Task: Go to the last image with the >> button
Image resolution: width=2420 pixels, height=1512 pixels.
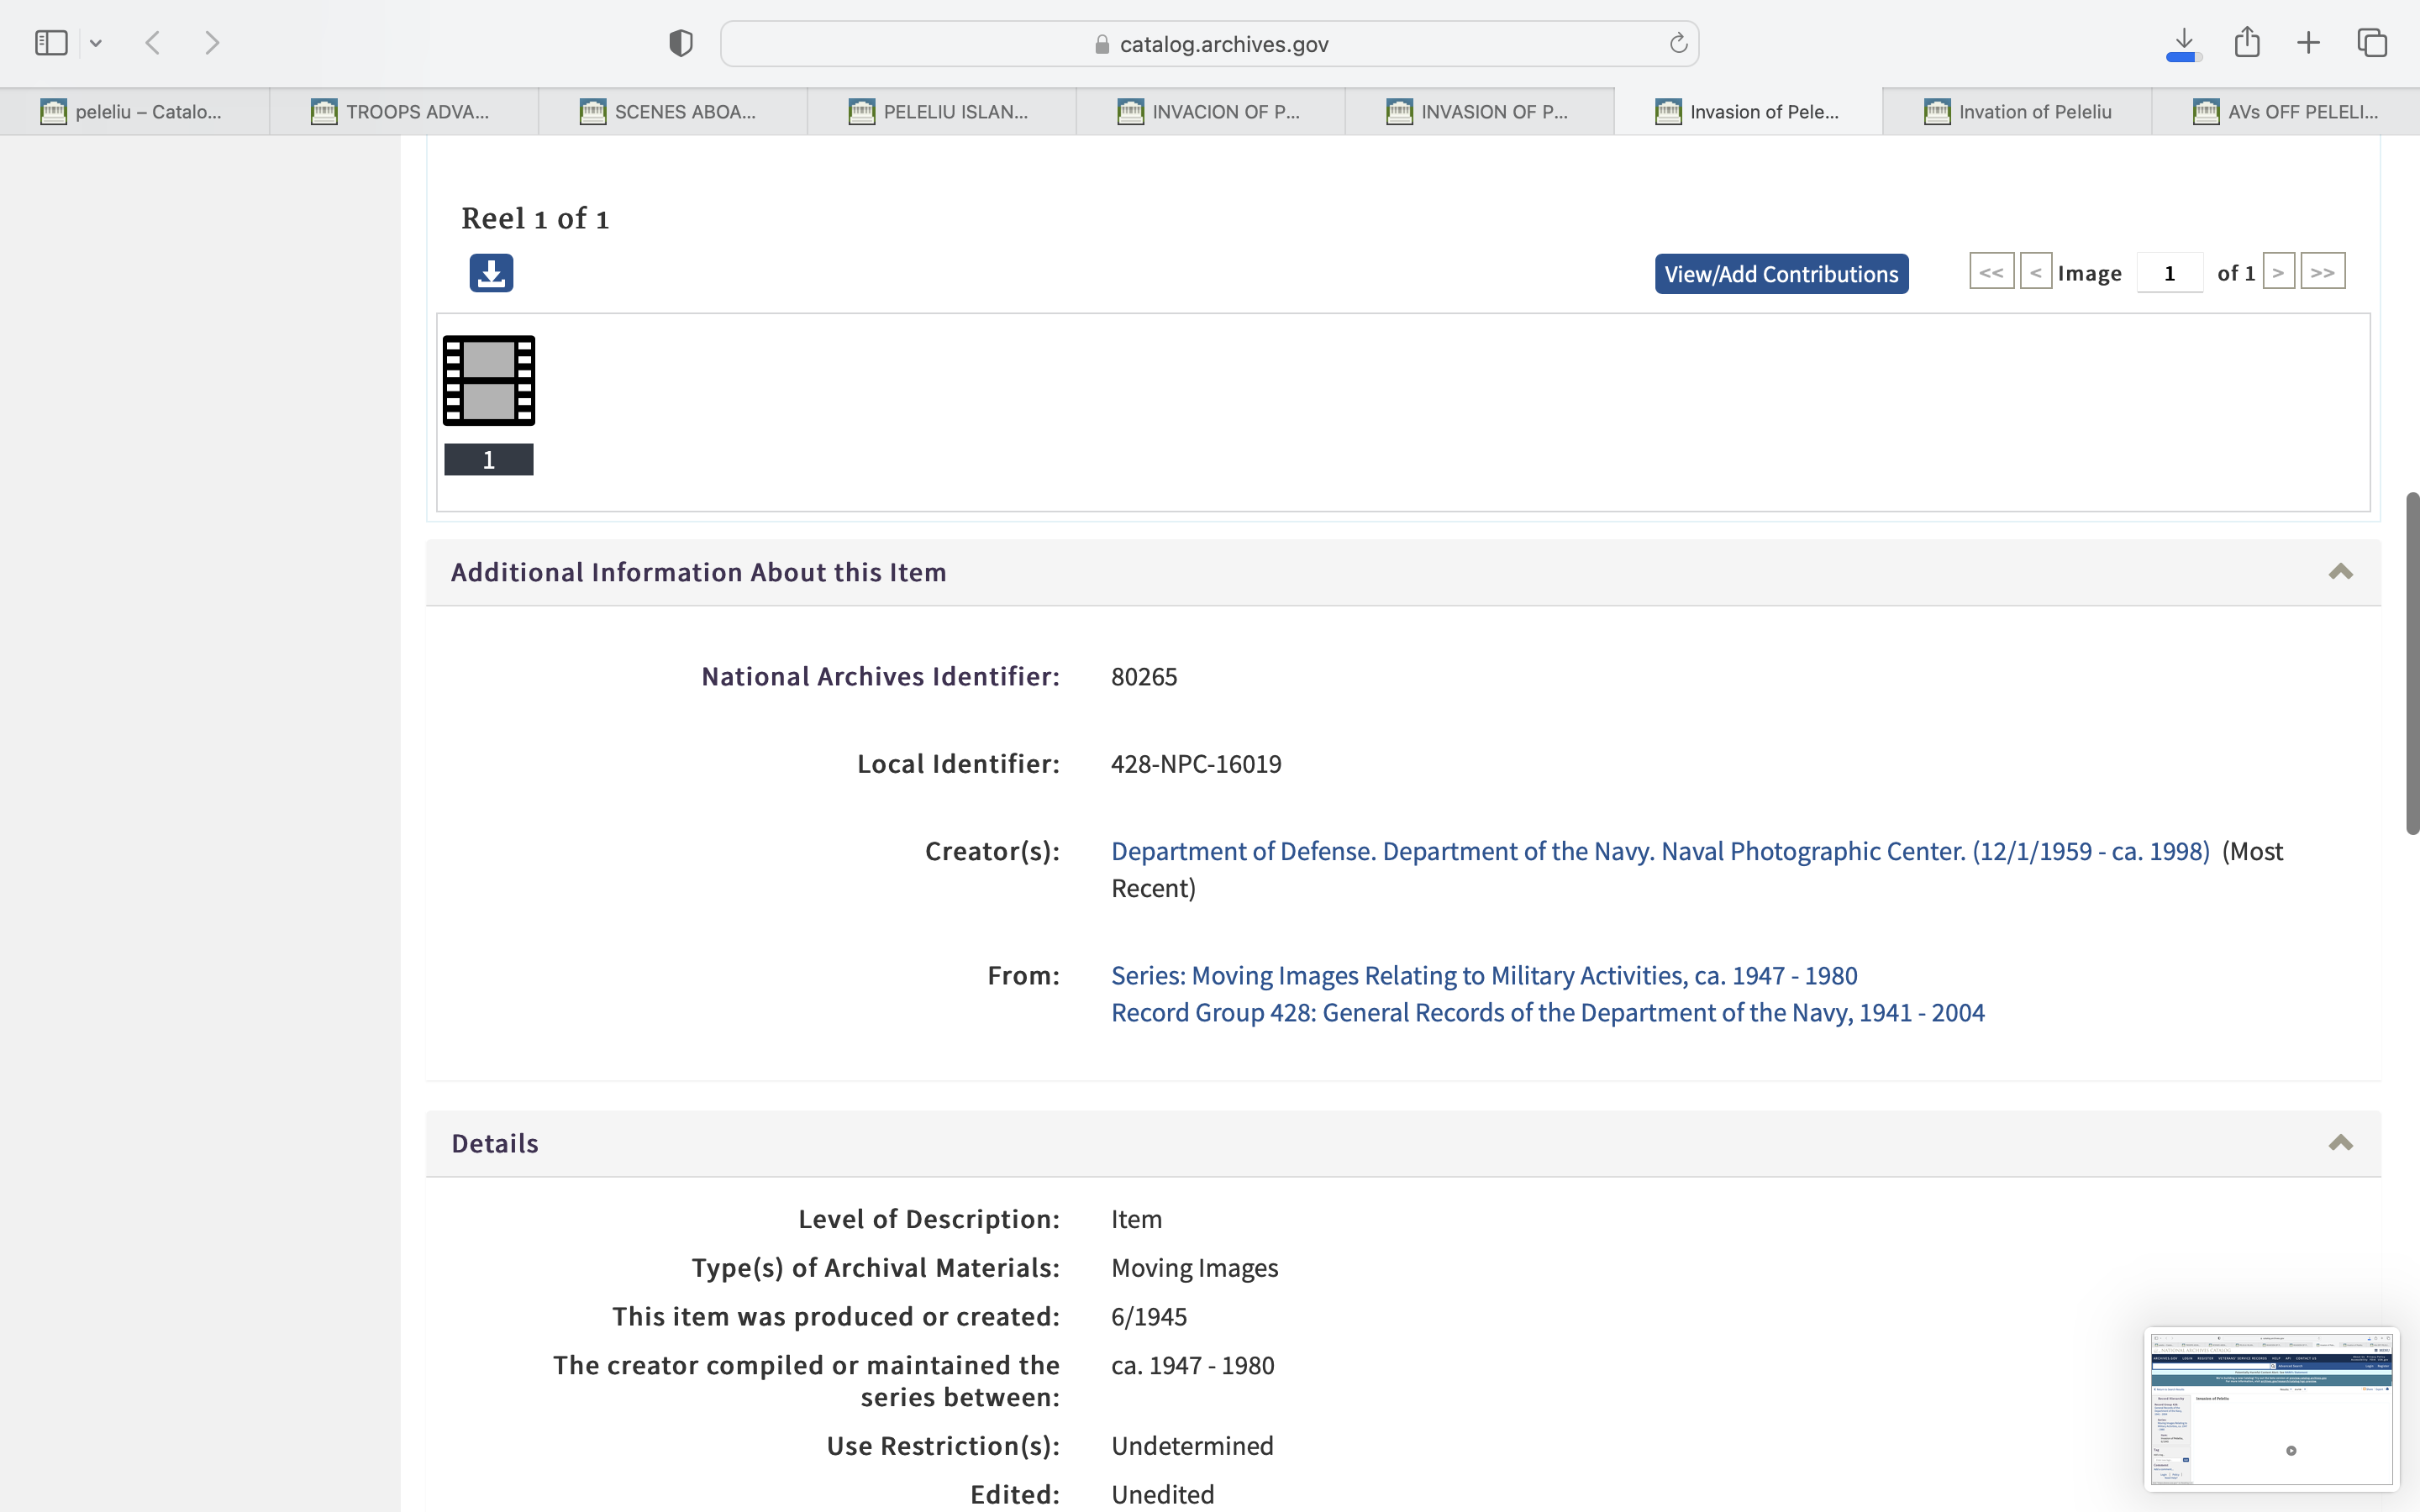Action: click(x=2322, y=272)
